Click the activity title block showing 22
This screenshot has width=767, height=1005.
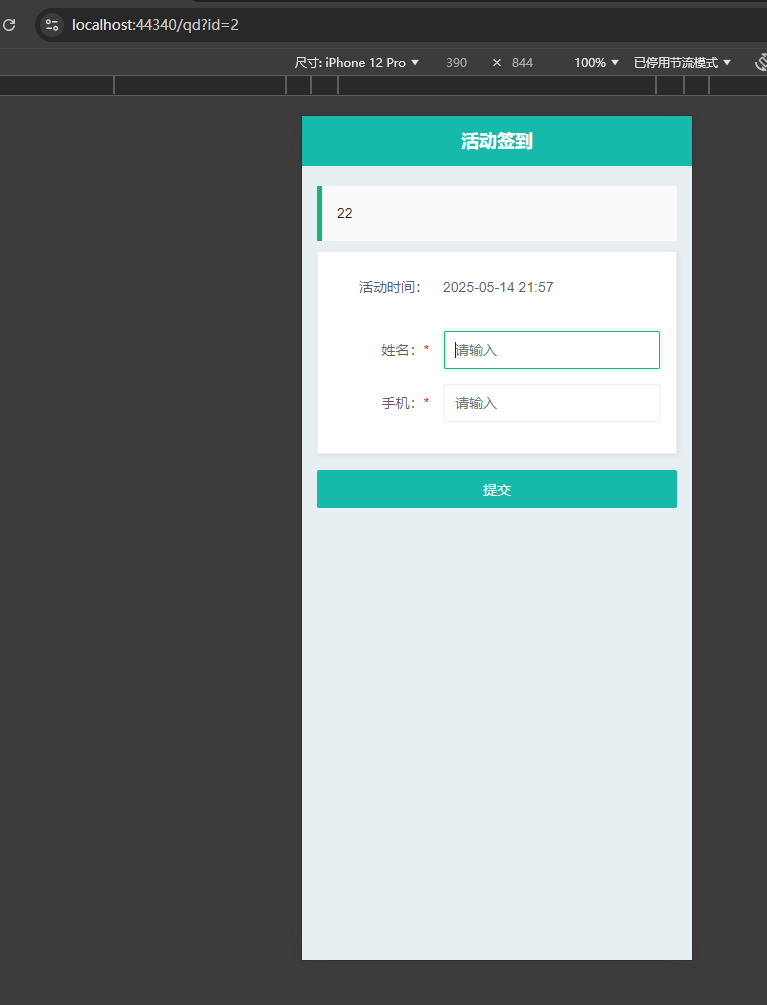(497, 213)
